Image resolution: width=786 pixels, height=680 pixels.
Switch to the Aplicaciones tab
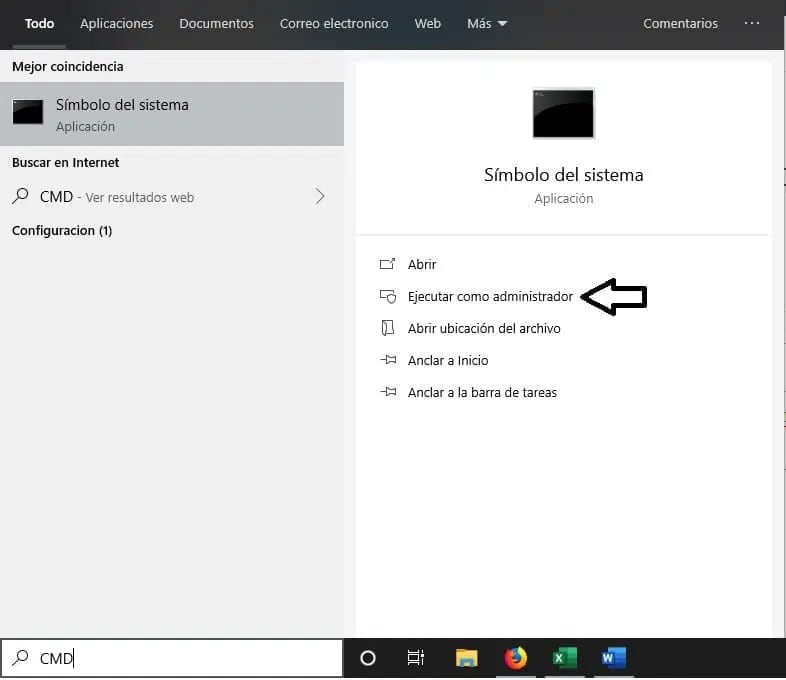point(117,24)
